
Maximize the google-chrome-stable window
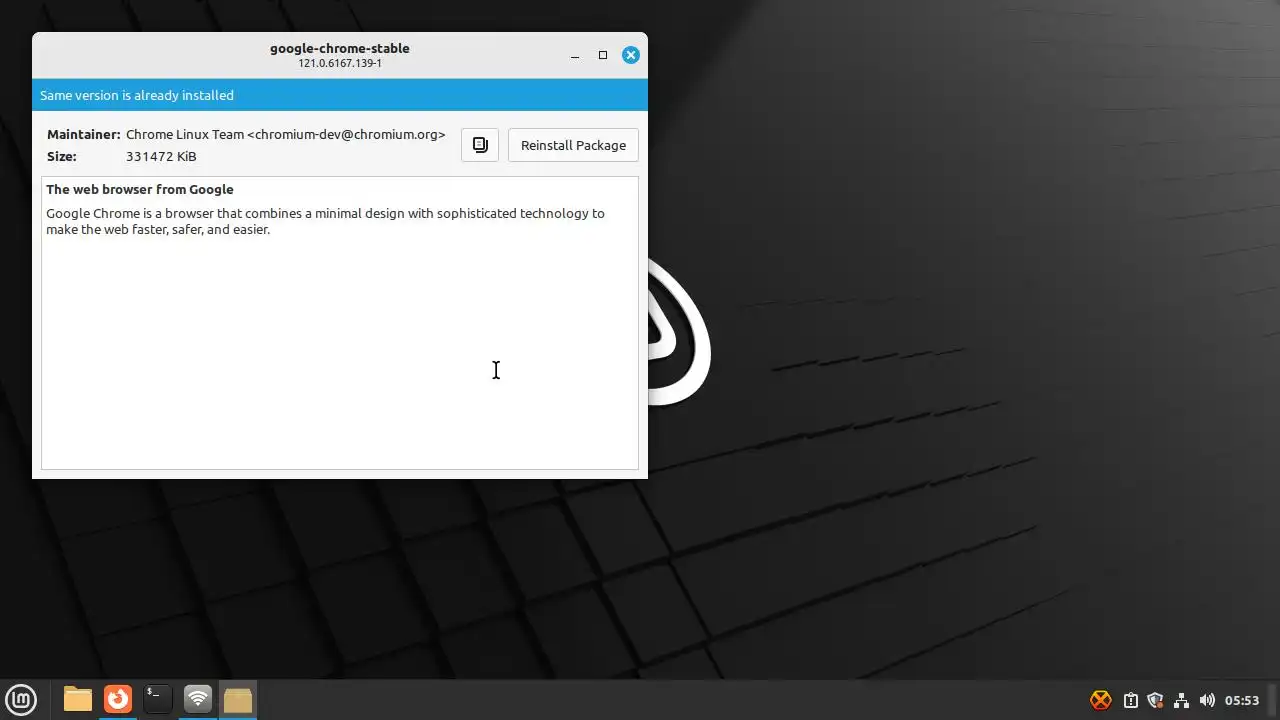coord(603,55)
